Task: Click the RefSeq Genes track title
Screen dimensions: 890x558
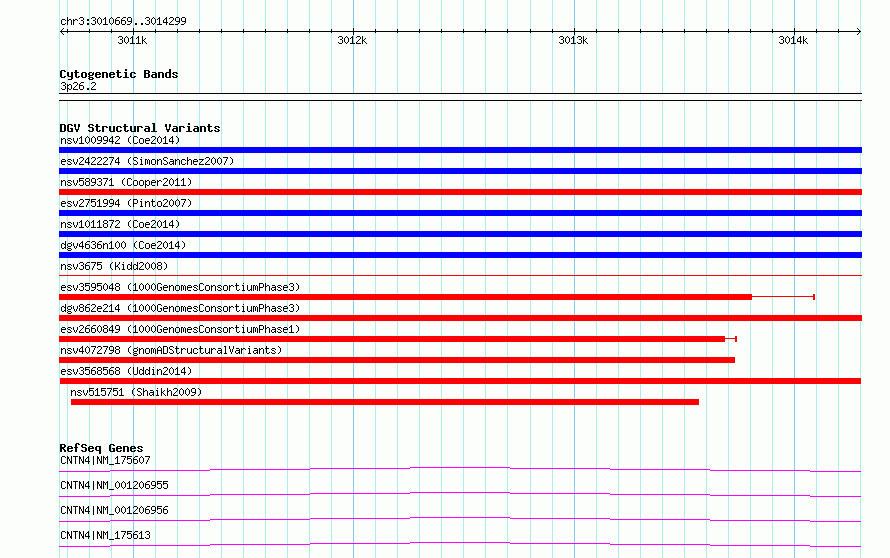Action: (x=101, y=448)
